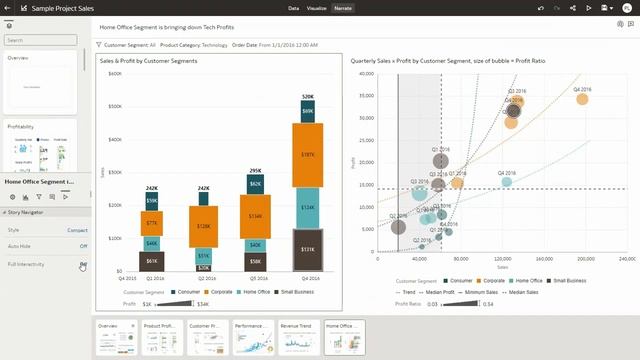Adjust the Profit Ratio 0.03–0.54 size legend
This screenshot has height=360, width=640.
point(460,304)
